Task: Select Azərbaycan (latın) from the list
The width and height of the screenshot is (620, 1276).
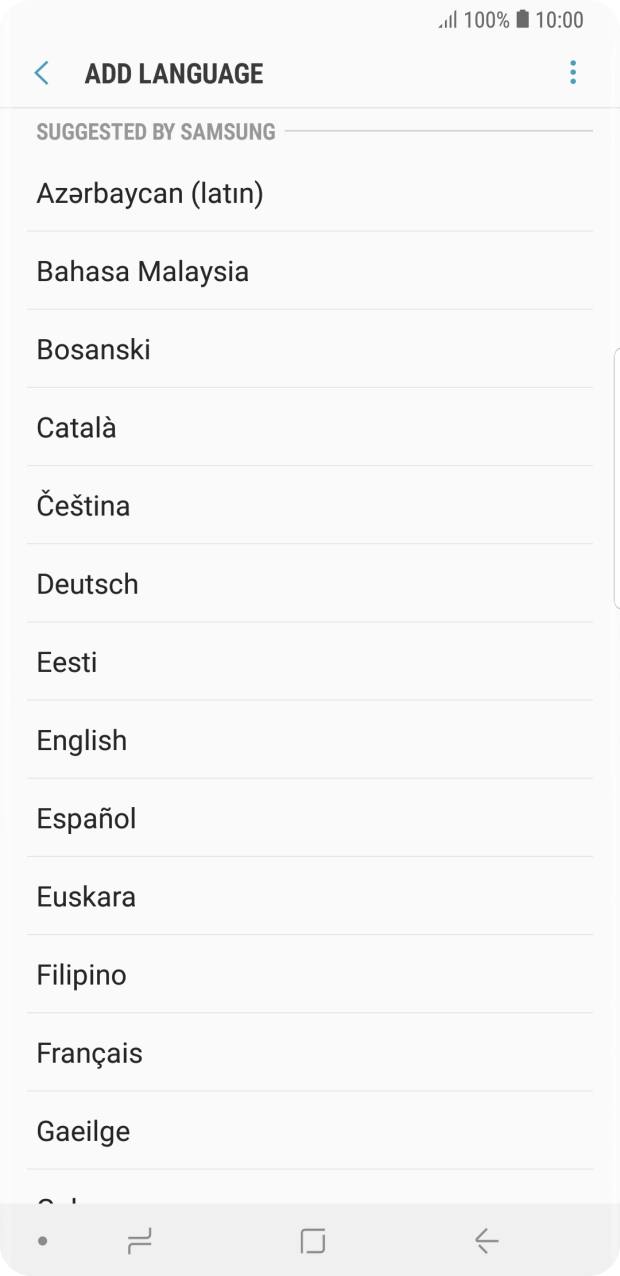Action: click(150, 193)
